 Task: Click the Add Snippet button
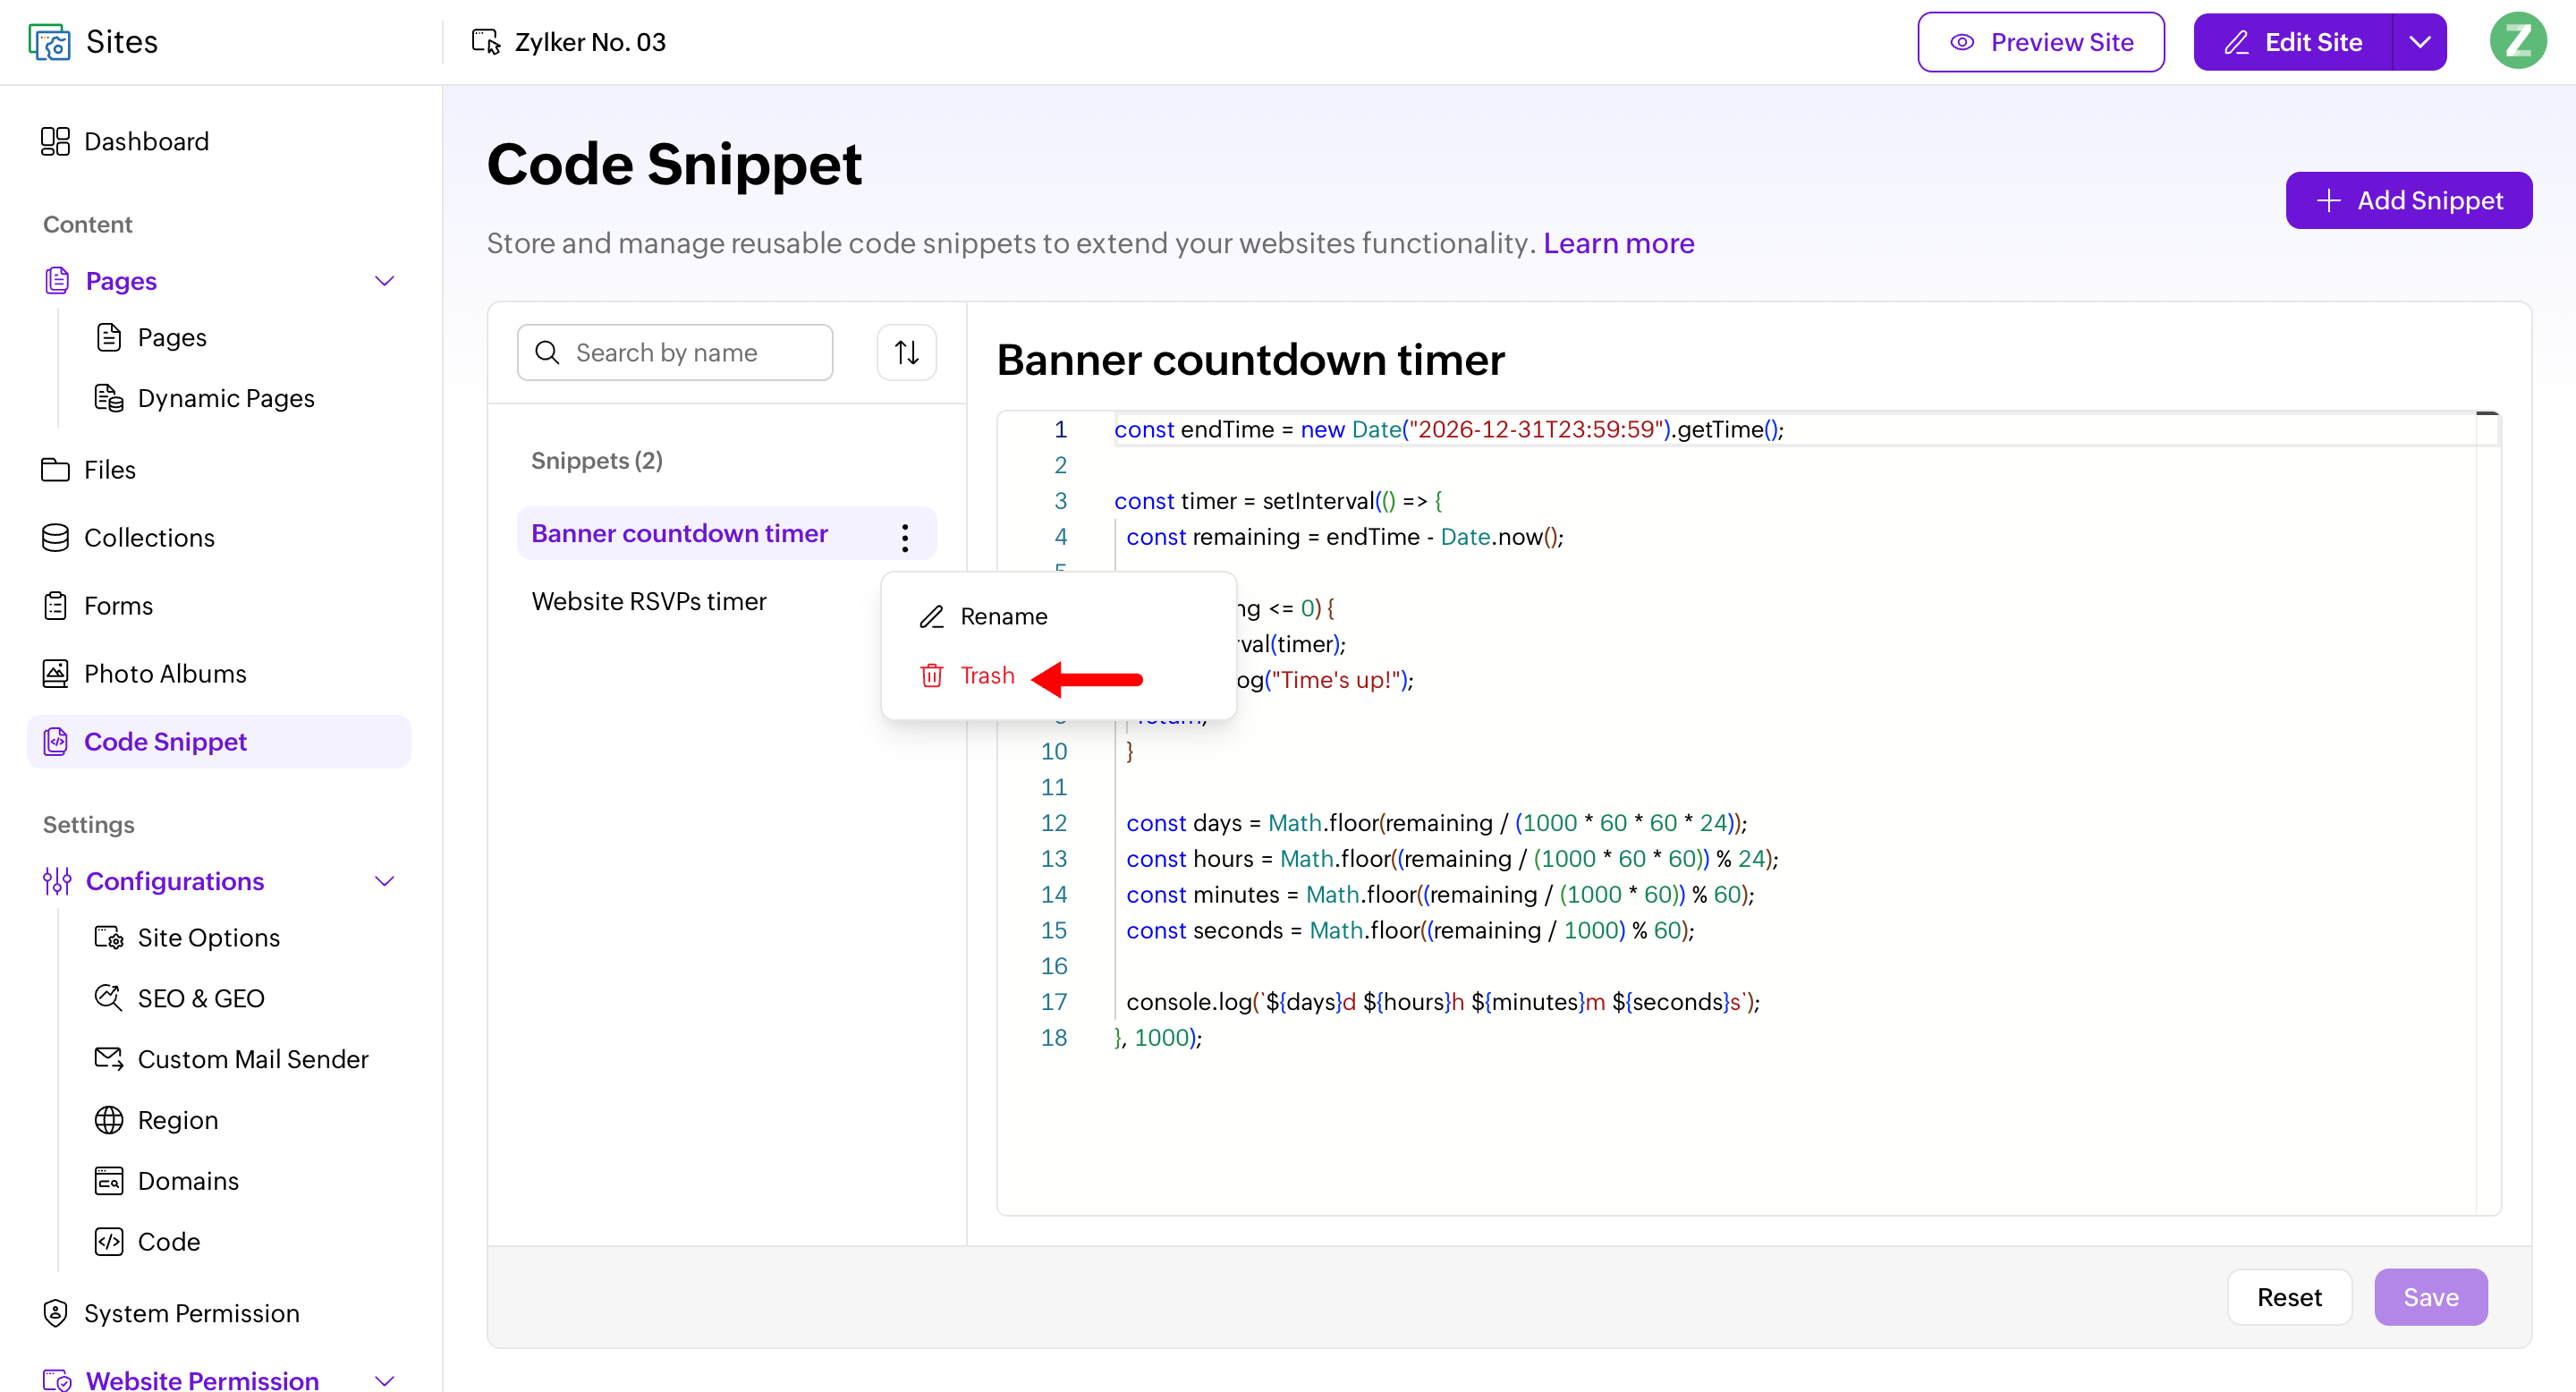pyautogui.click(x=2408, y=200)
